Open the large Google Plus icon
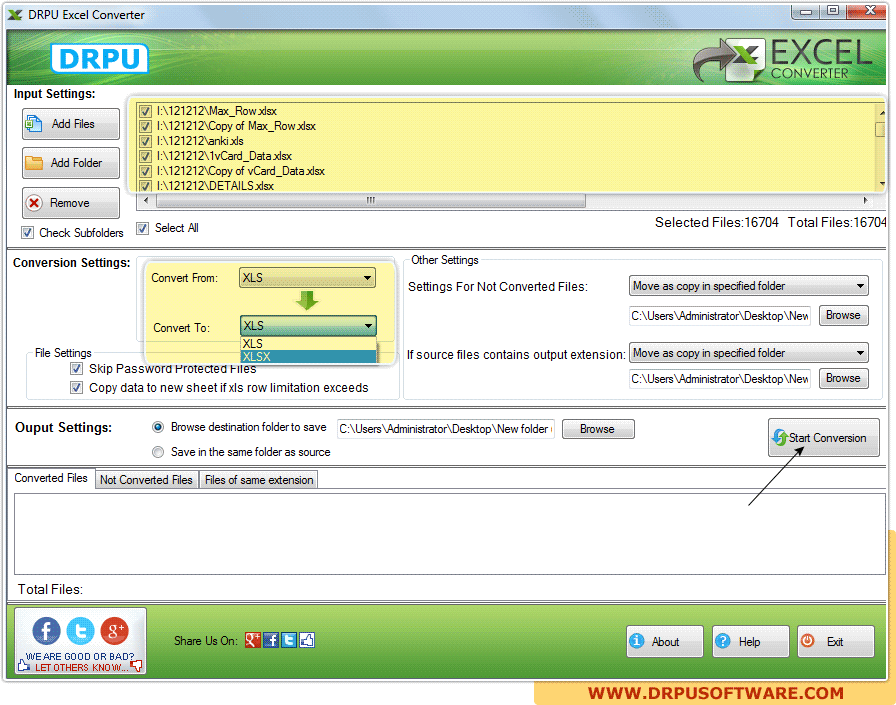 [114, 631]
